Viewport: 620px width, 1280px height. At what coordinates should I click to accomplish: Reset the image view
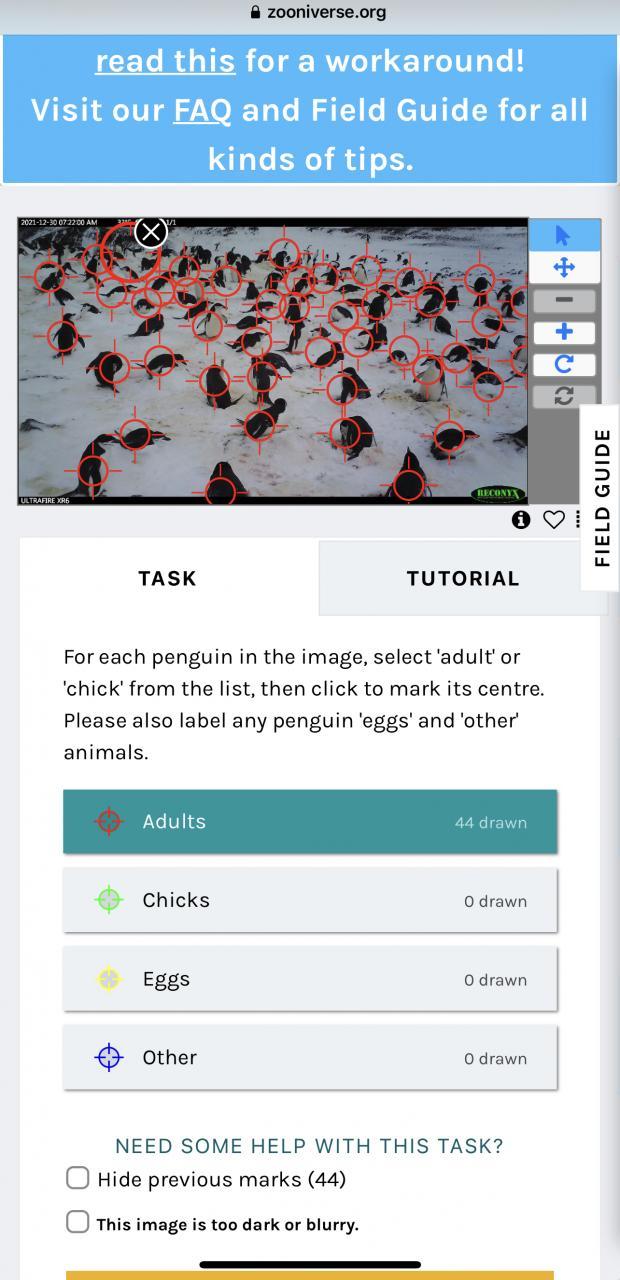[x=563, y=396]
